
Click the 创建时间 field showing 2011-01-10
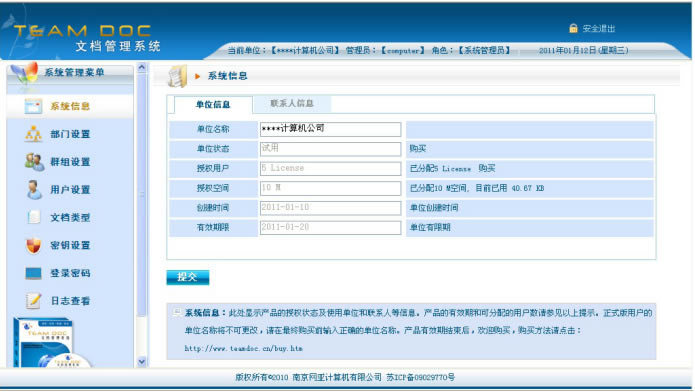tap(331, 208)
